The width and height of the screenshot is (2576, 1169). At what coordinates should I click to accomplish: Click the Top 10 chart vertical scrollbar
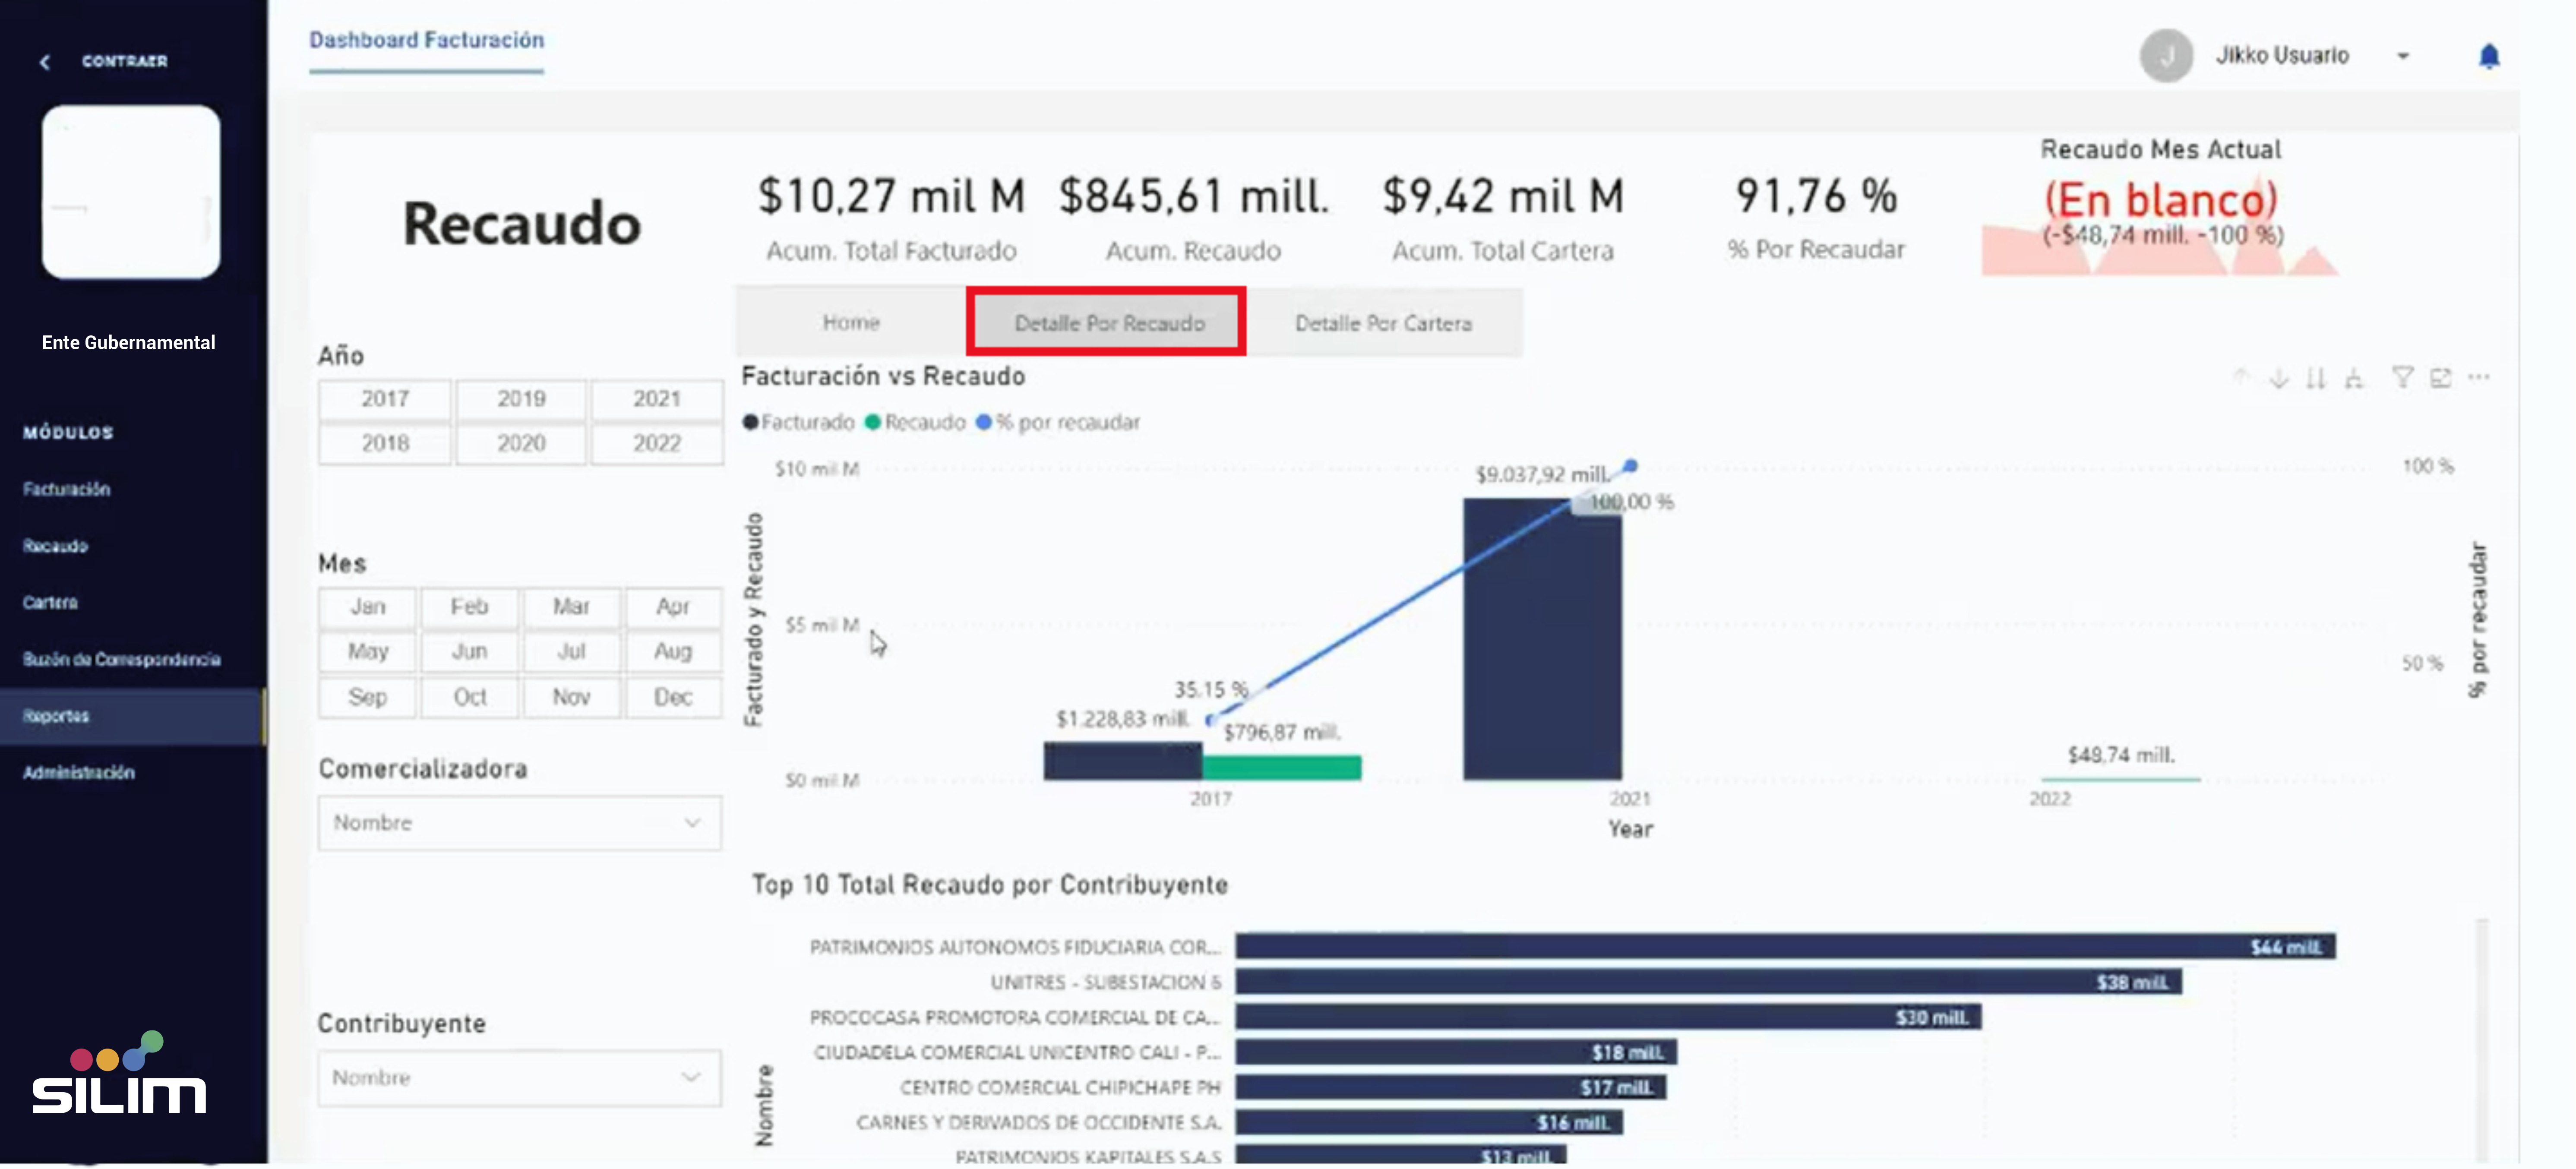coord(2482,1040)
